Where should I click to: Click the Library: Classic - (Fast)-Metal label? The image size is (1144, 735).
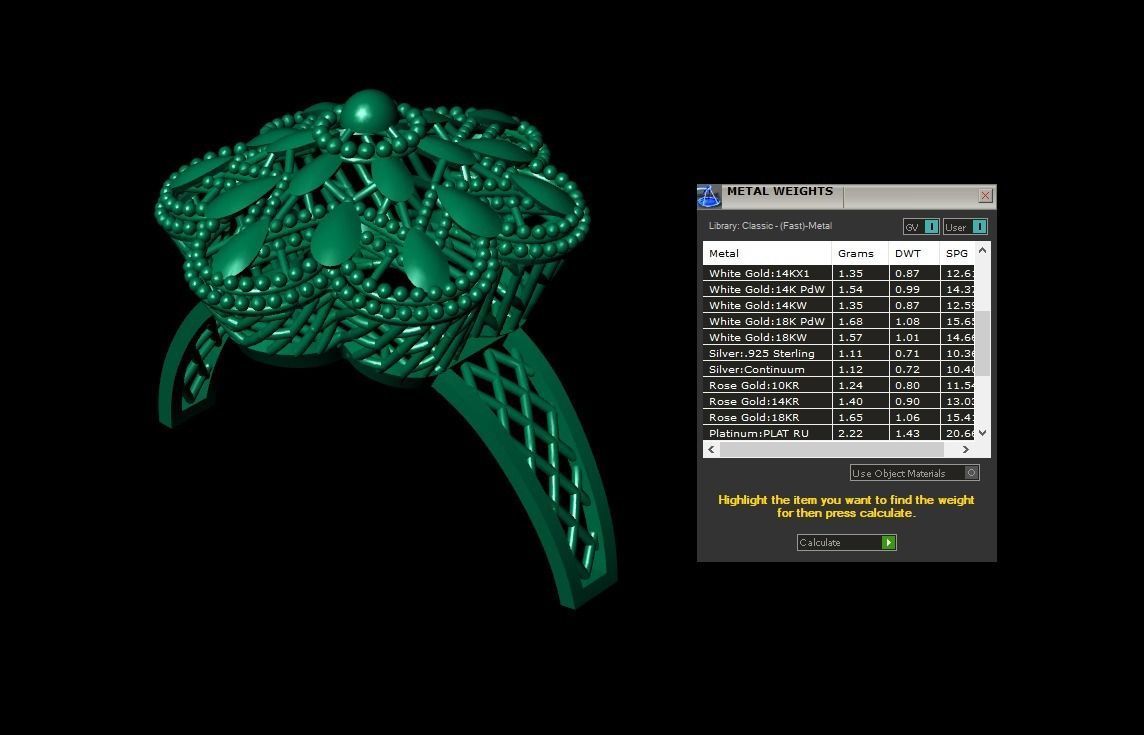770,226
